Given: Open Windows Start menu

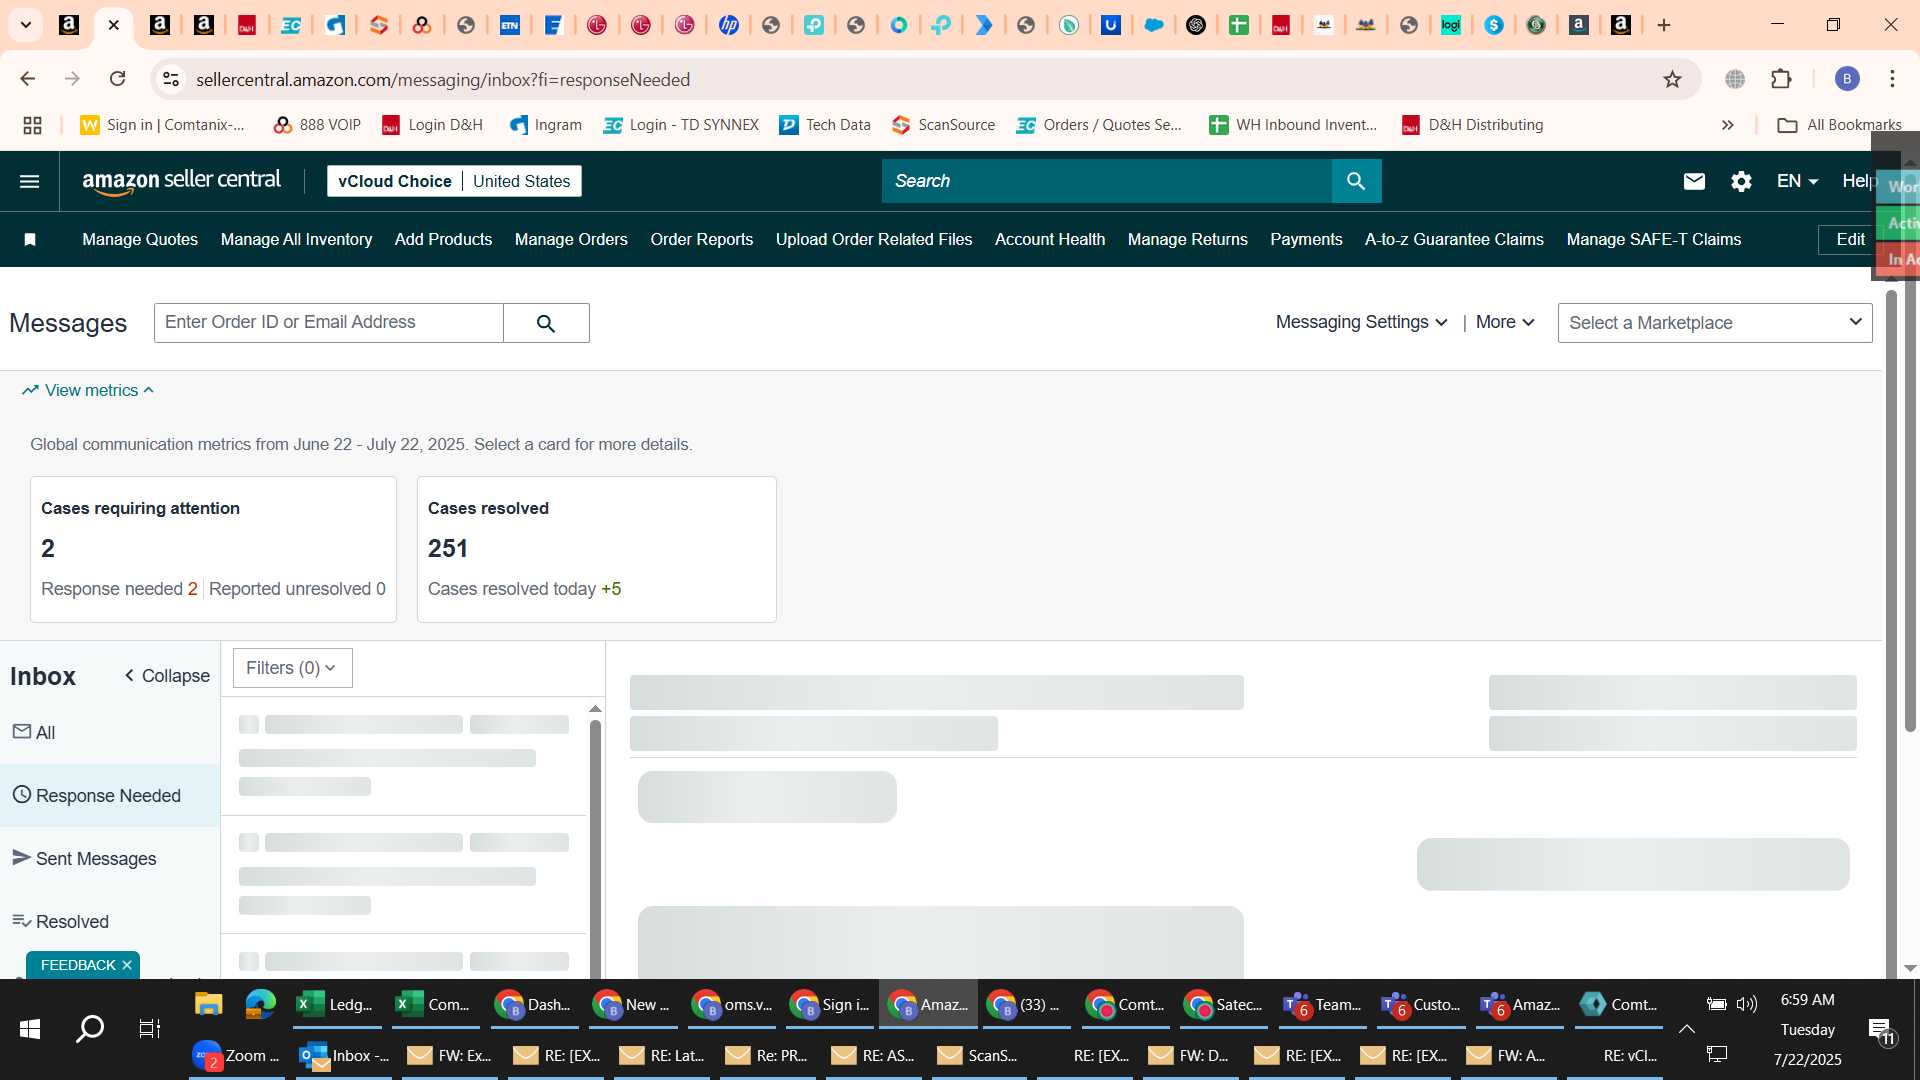Looking at the screenshot, I should point(30,1028).
